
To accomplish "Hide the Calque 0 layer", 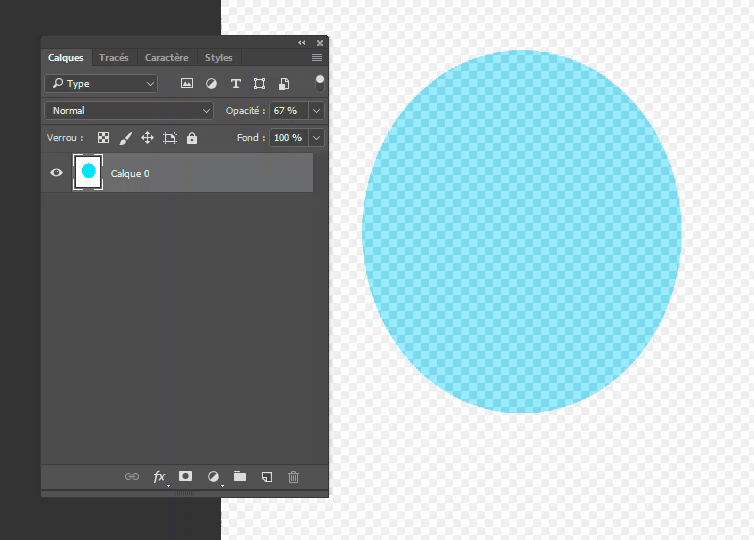I will pos(56,172).
